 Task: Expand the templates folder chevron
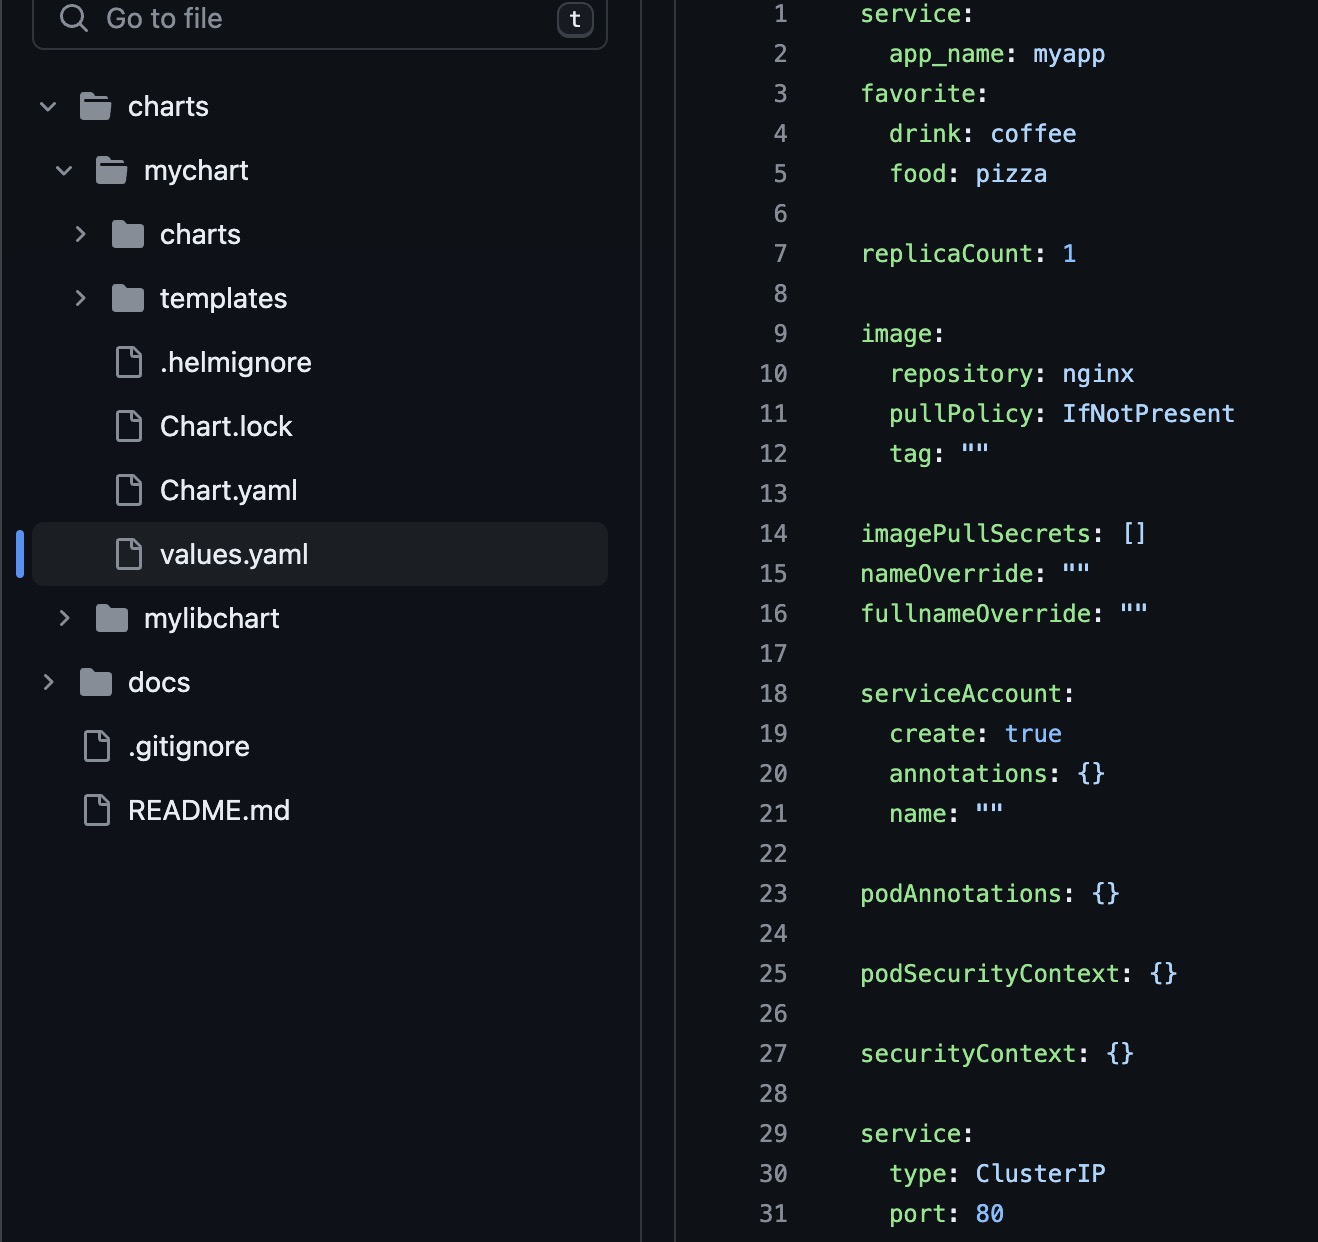pos(80,298)
